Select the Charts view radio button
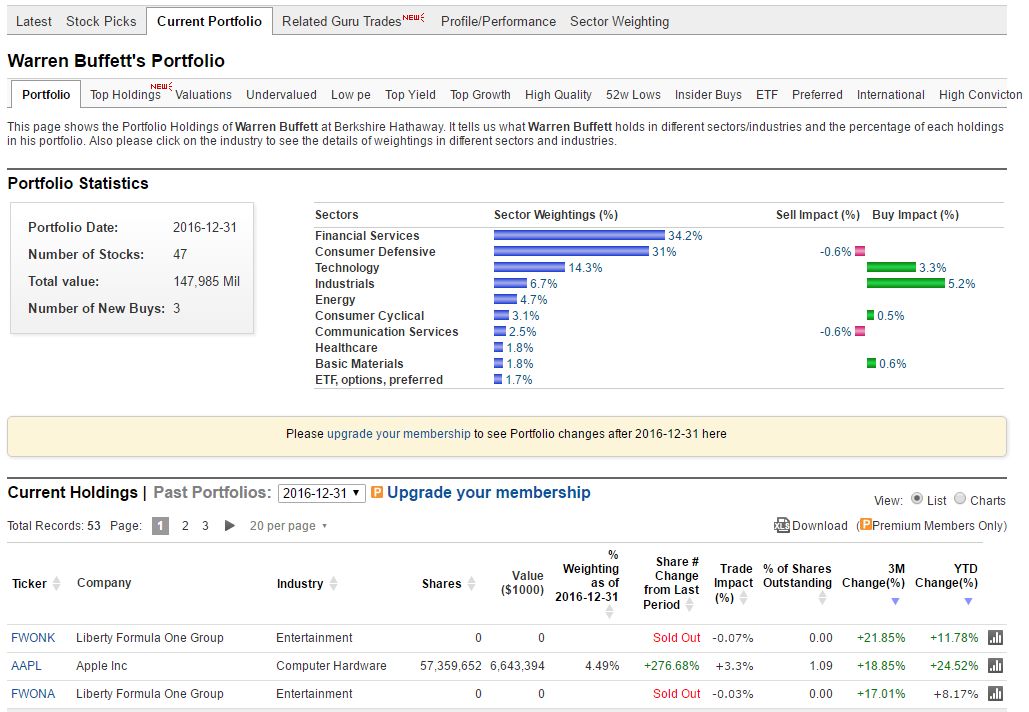 [x=959, y=499]
